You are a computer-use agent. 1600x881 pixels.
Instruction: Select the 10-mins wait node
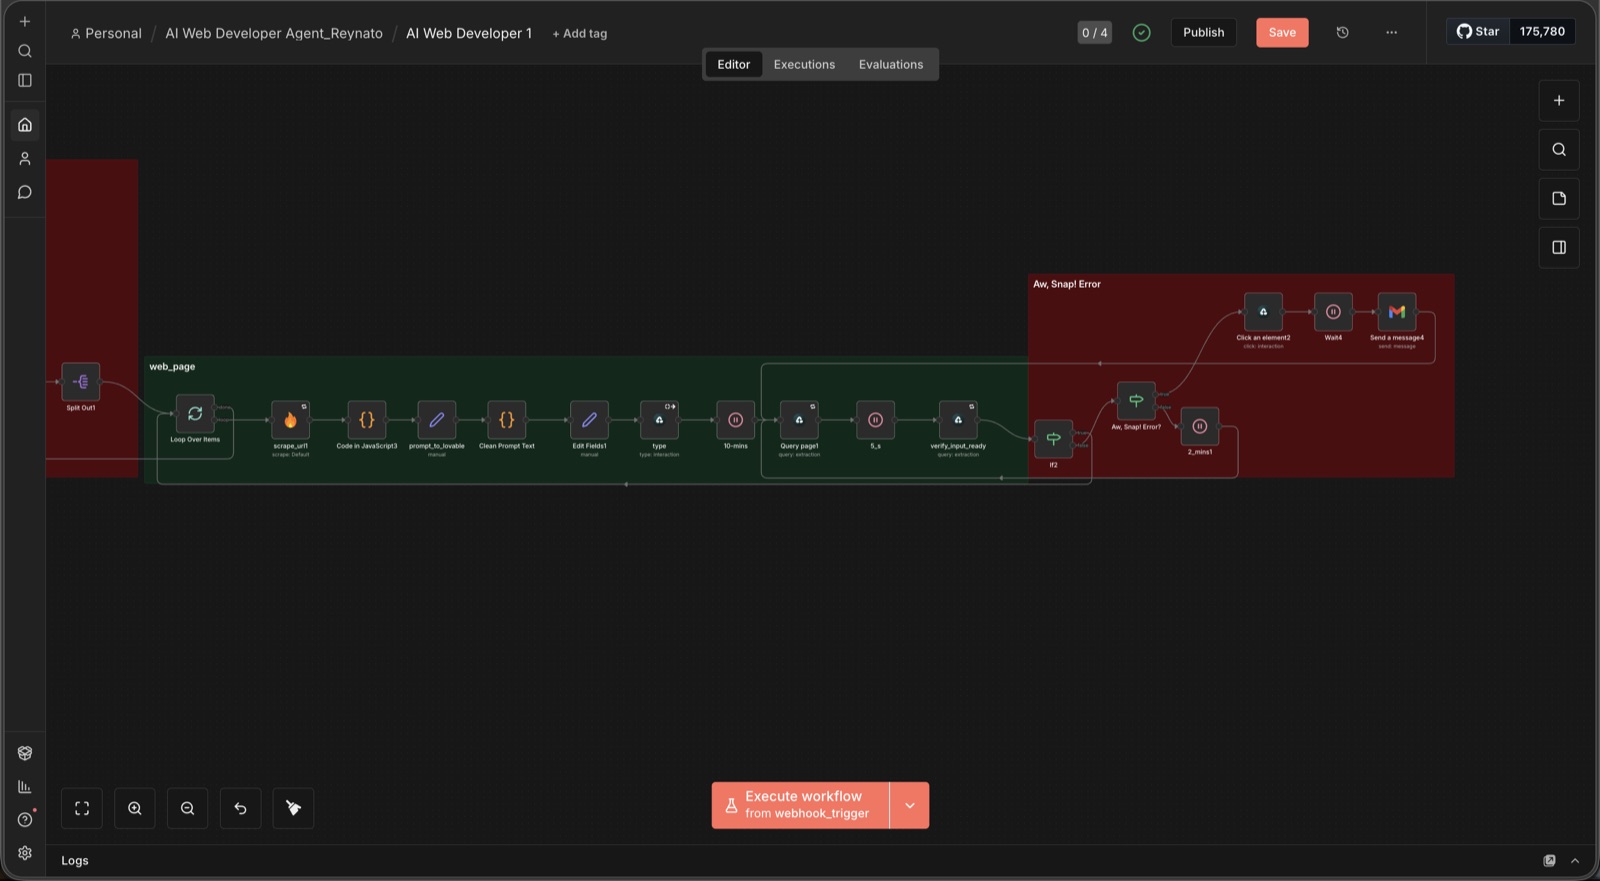(x=735, y=420)
